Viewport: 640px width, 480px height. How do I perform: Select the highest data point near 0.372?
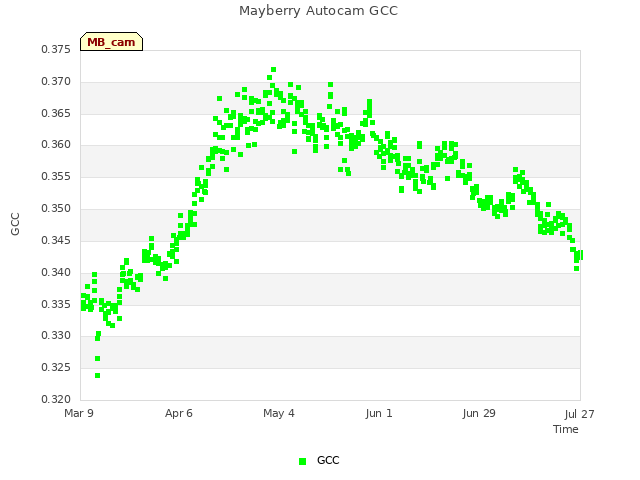(273, 70)
